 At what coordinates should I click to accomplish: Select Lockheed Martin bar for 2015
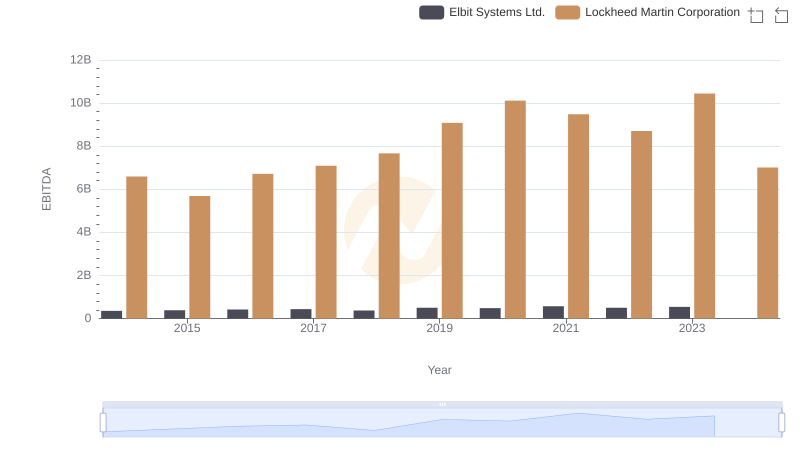[x=199, y=257]
